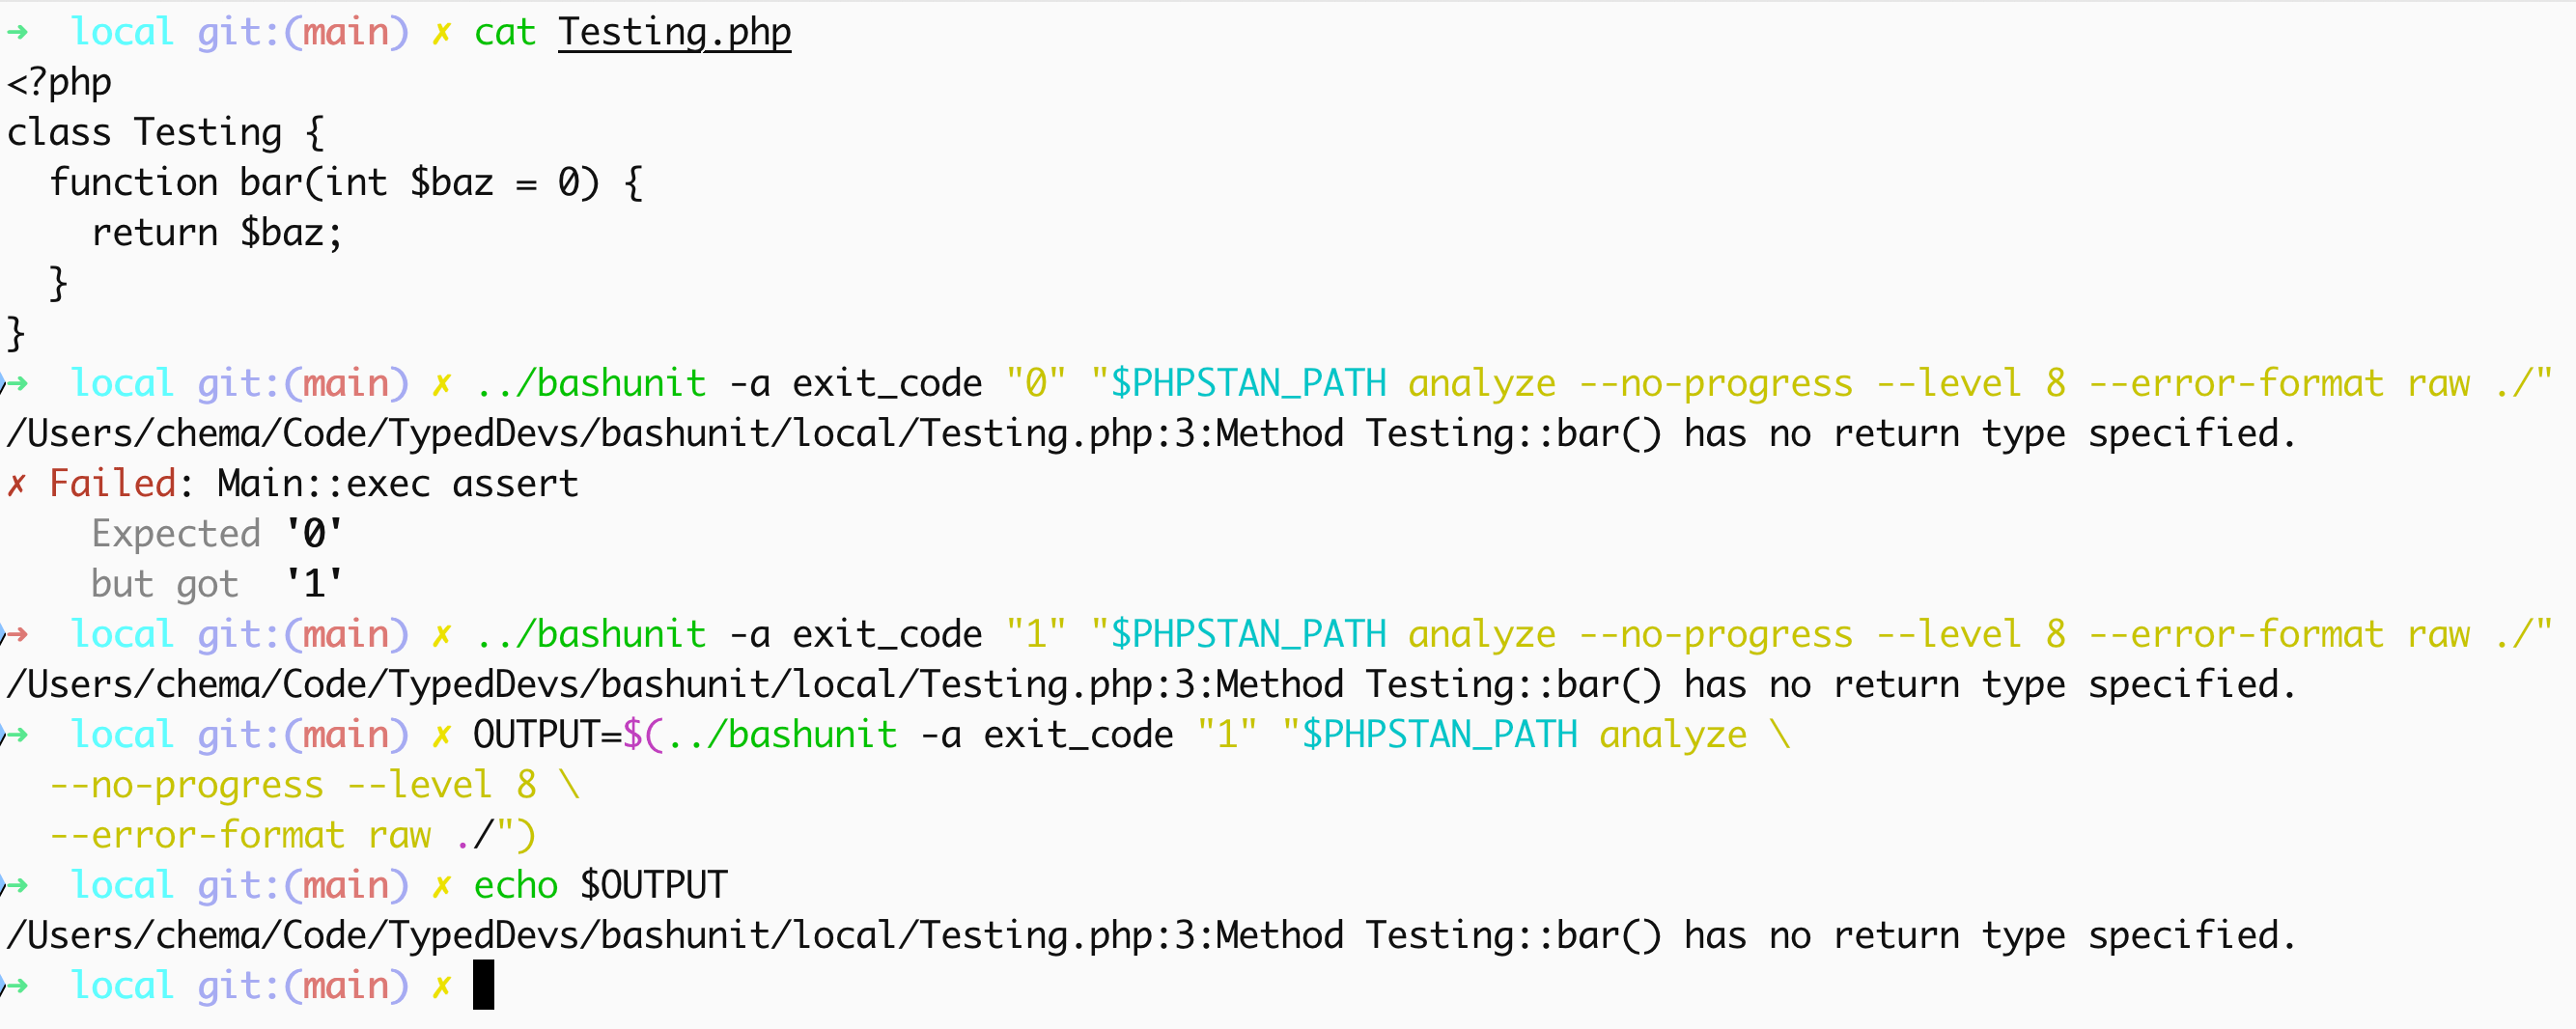
Task: Click the green prompt arrow on first line
Action: (x=17, y=32)
